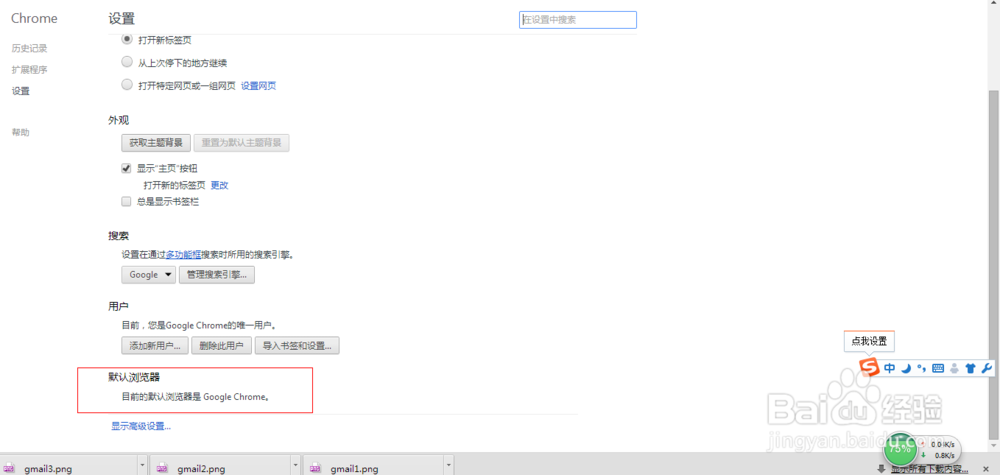The width and height of the screenshot is (1000, 475).
Task: Click the 目前的默认浏览器是 Google Chrome text
Action: pos(196,397)
